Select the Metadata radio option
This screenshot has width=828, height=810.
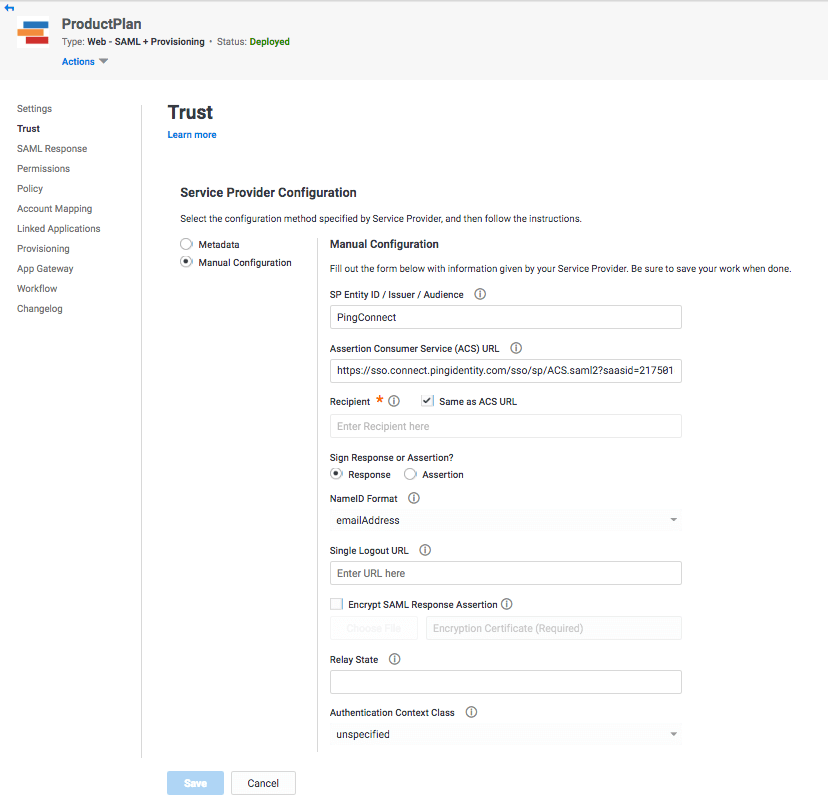(x=186, y=244)
